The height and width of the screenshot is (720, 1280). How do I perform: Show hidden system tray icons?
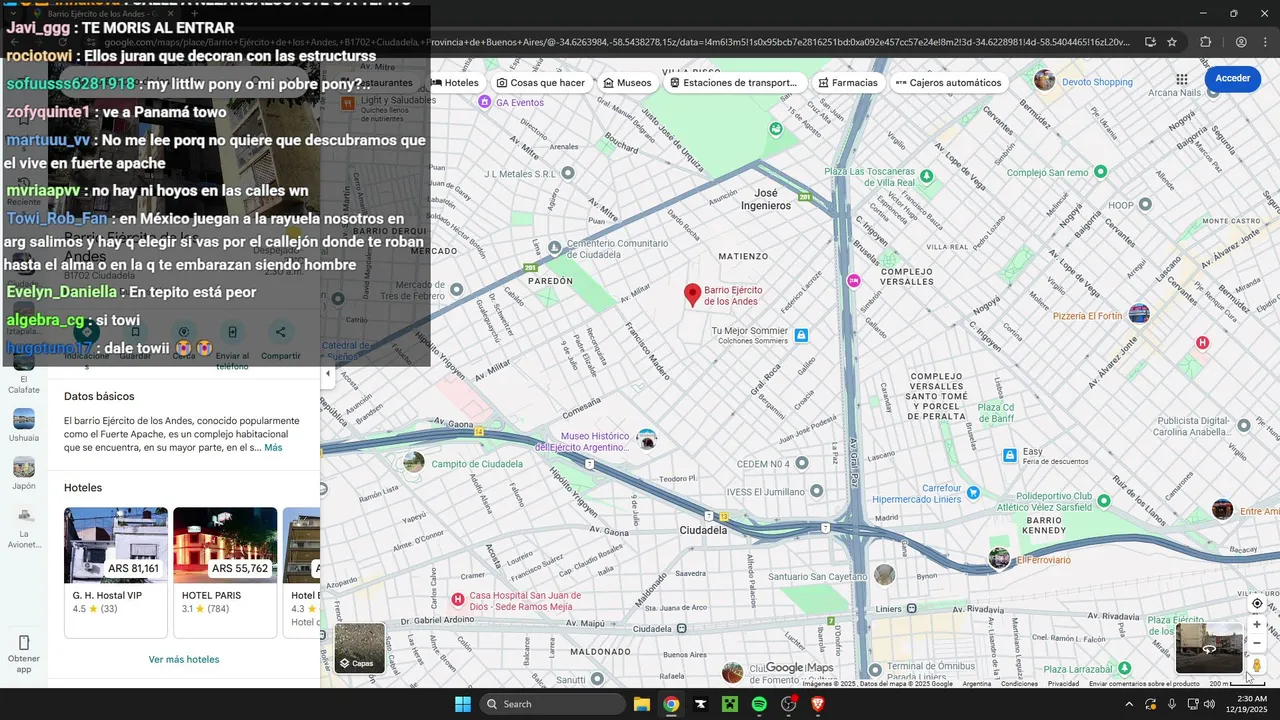coord(1129,704)
